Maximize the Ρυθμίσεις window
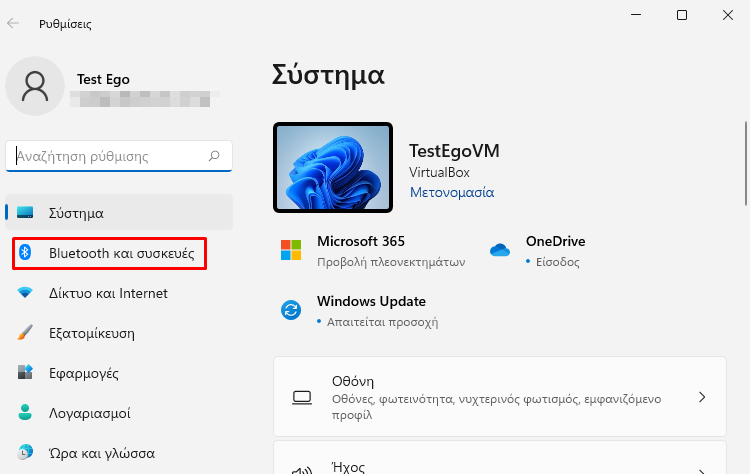750x474 pixels. pyautogui.click(x=682, y=15)
